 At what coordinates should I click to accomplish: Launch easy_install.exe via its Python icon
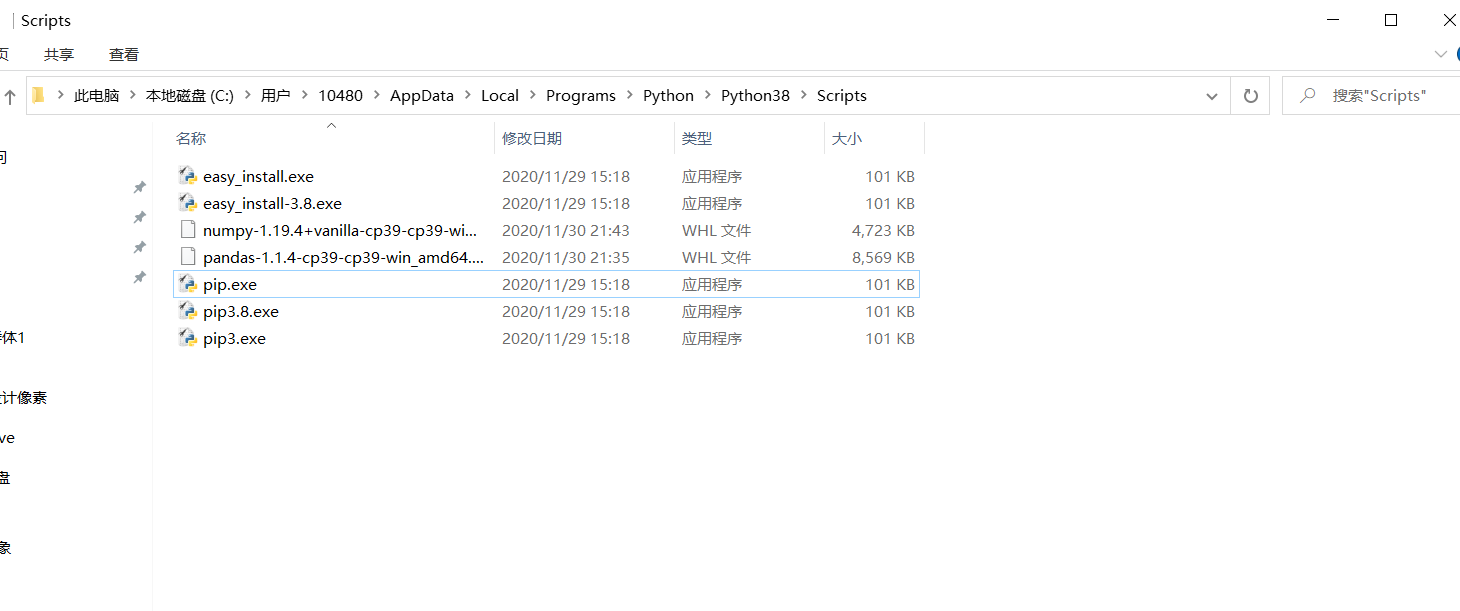click(x=187, y=175)
